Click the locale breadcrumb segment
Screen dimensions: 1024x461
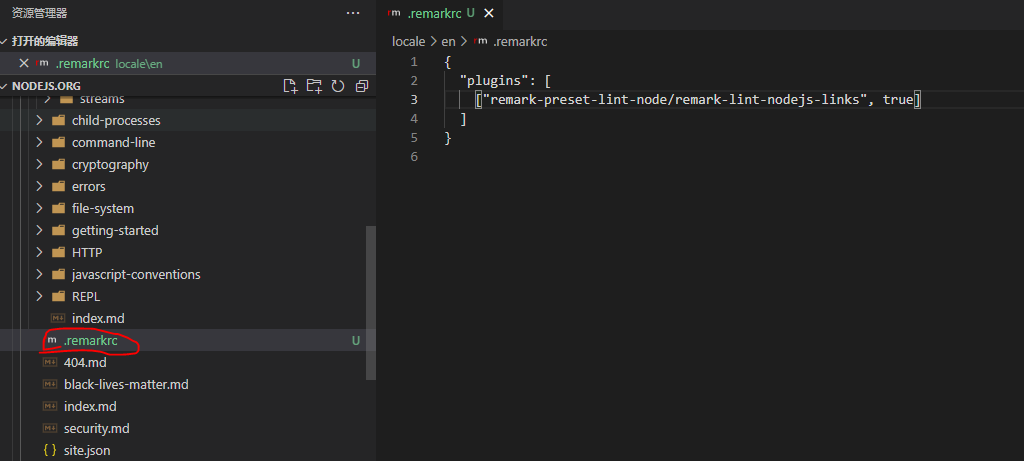(x=408, y=41)
